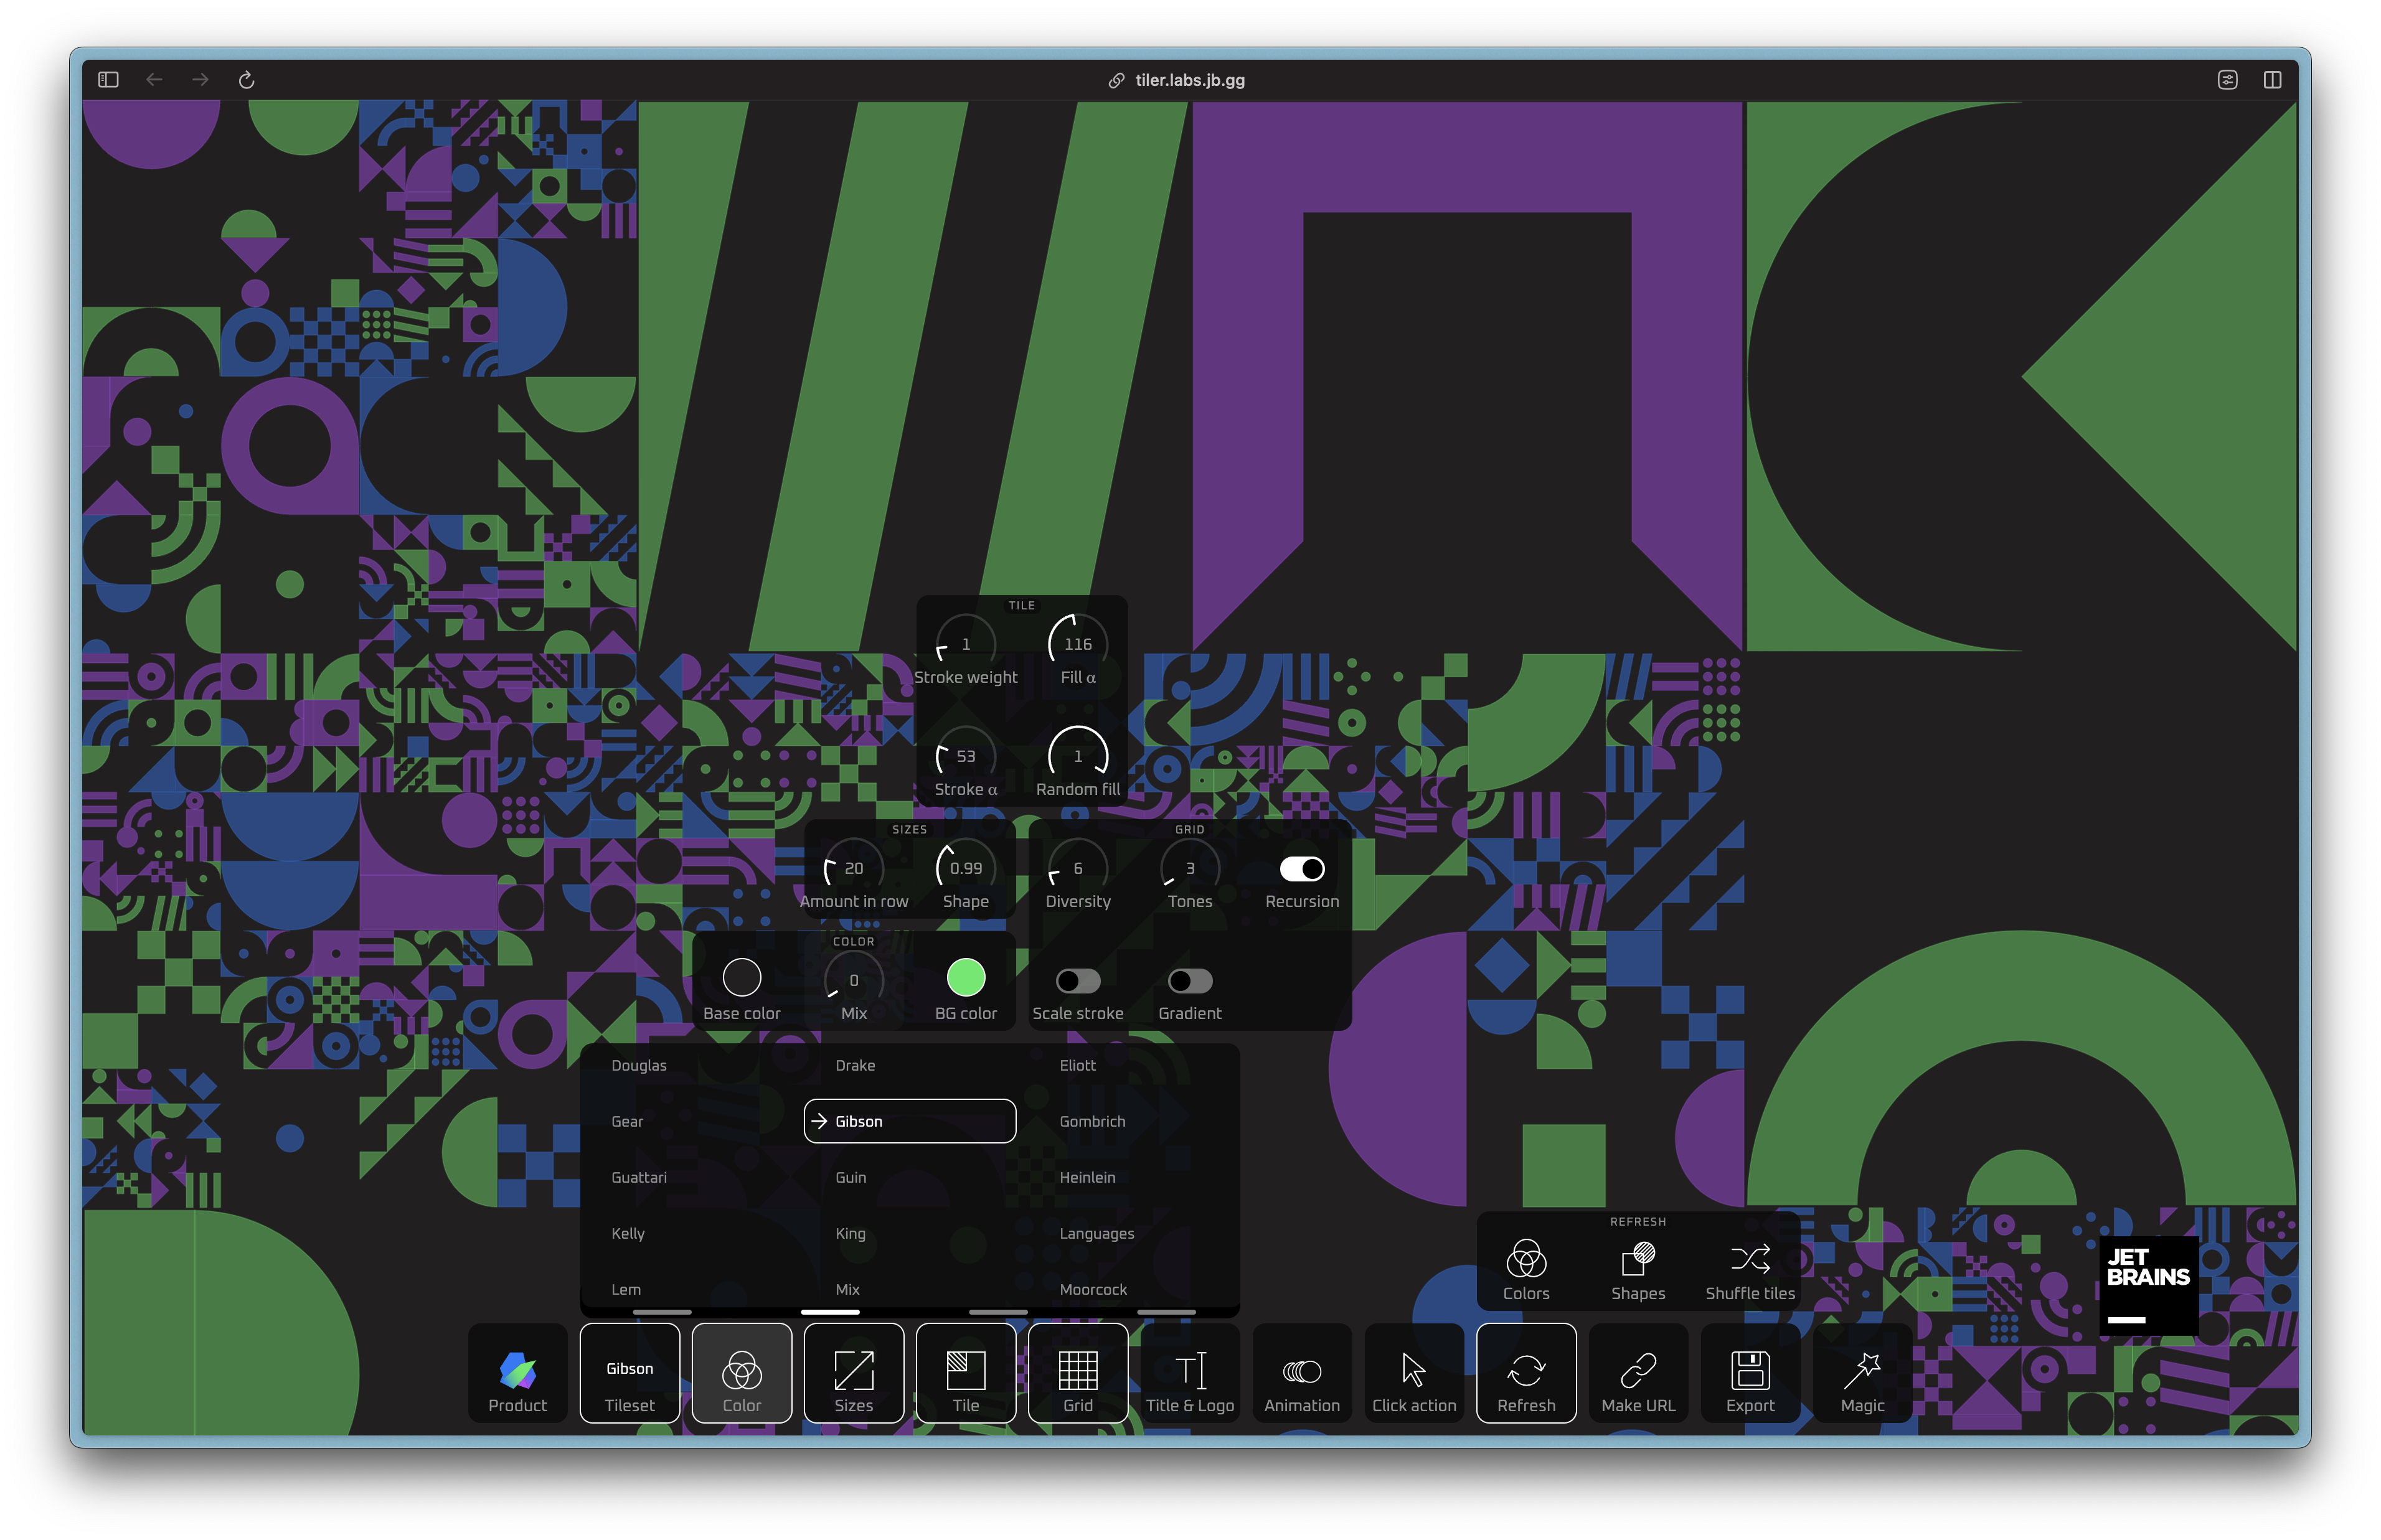The width and height of the screenshot is (2381, 1540).
Task: Choose Kelly from tileset list
Action: [627, 1233]
